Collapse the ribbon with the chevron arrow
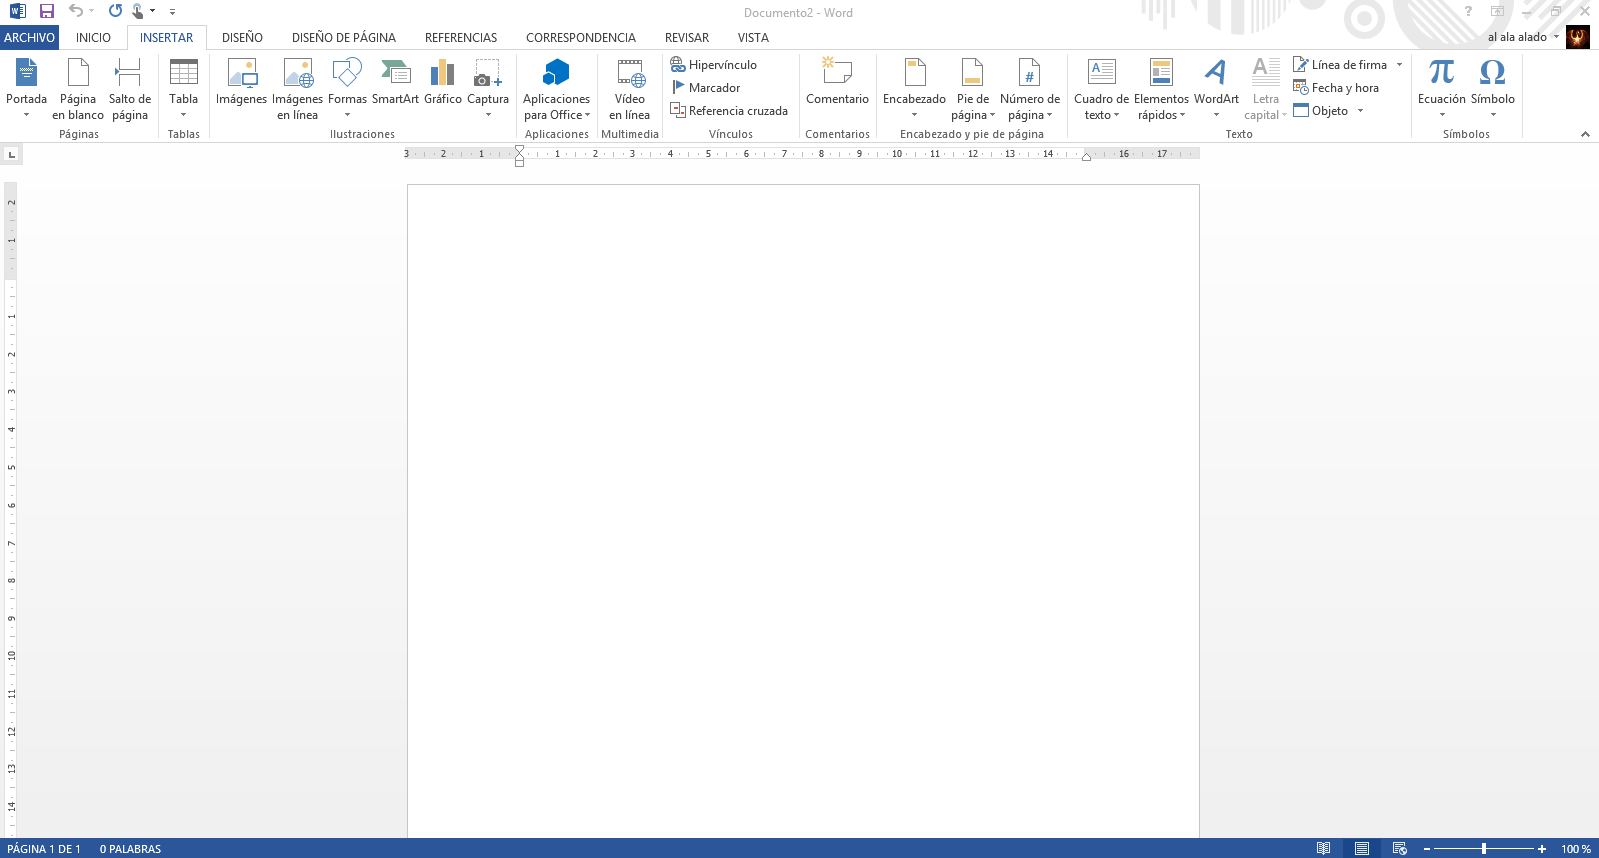1599x858 pixels. pyautogui.click(x=1585, y=134)
